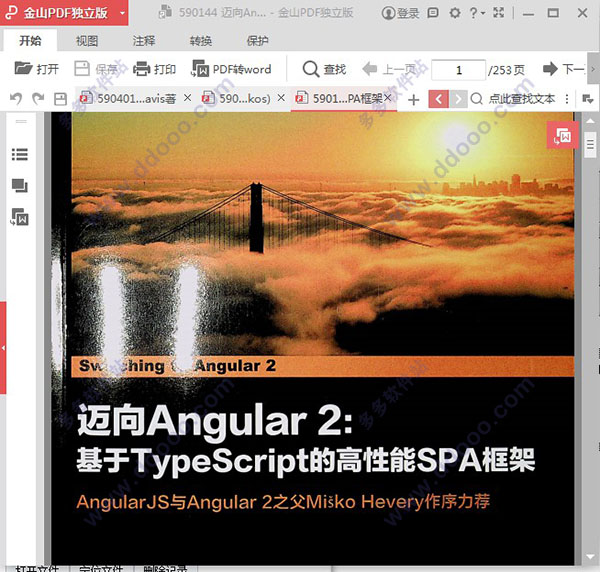Open the outline list panel icon
The height and width of the screenshot is (572, 600).
click(20, 155)
